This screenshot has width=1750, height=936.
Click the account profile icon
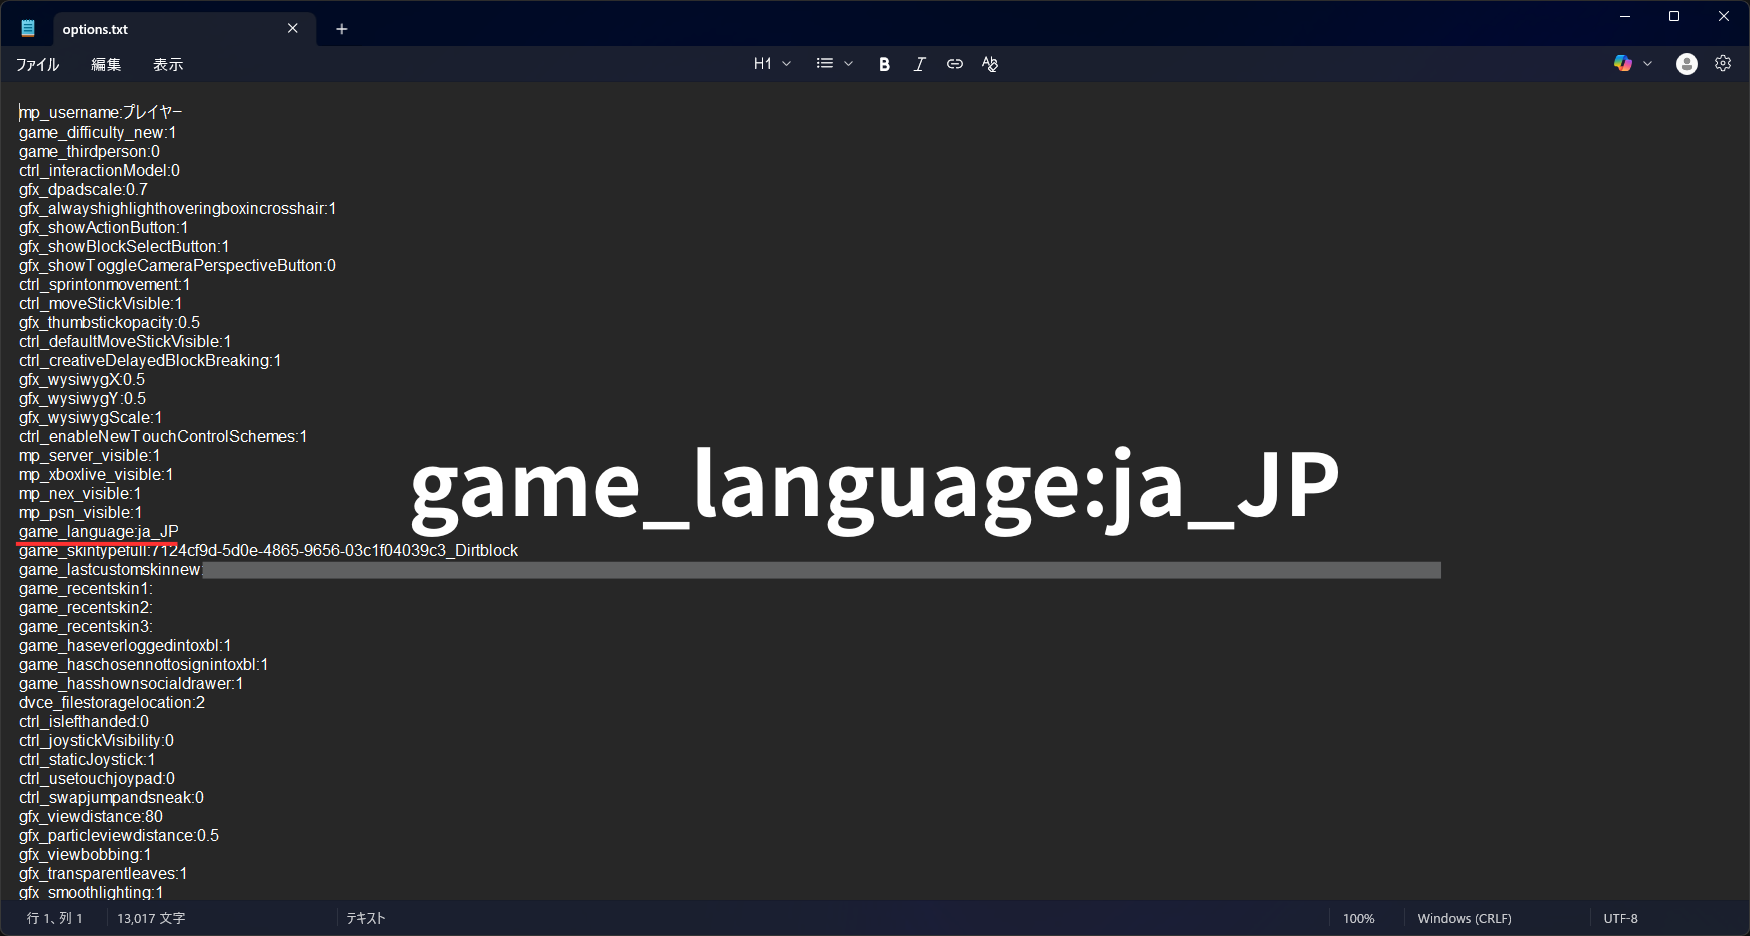pyautogui.click(x=1686, y=63)
